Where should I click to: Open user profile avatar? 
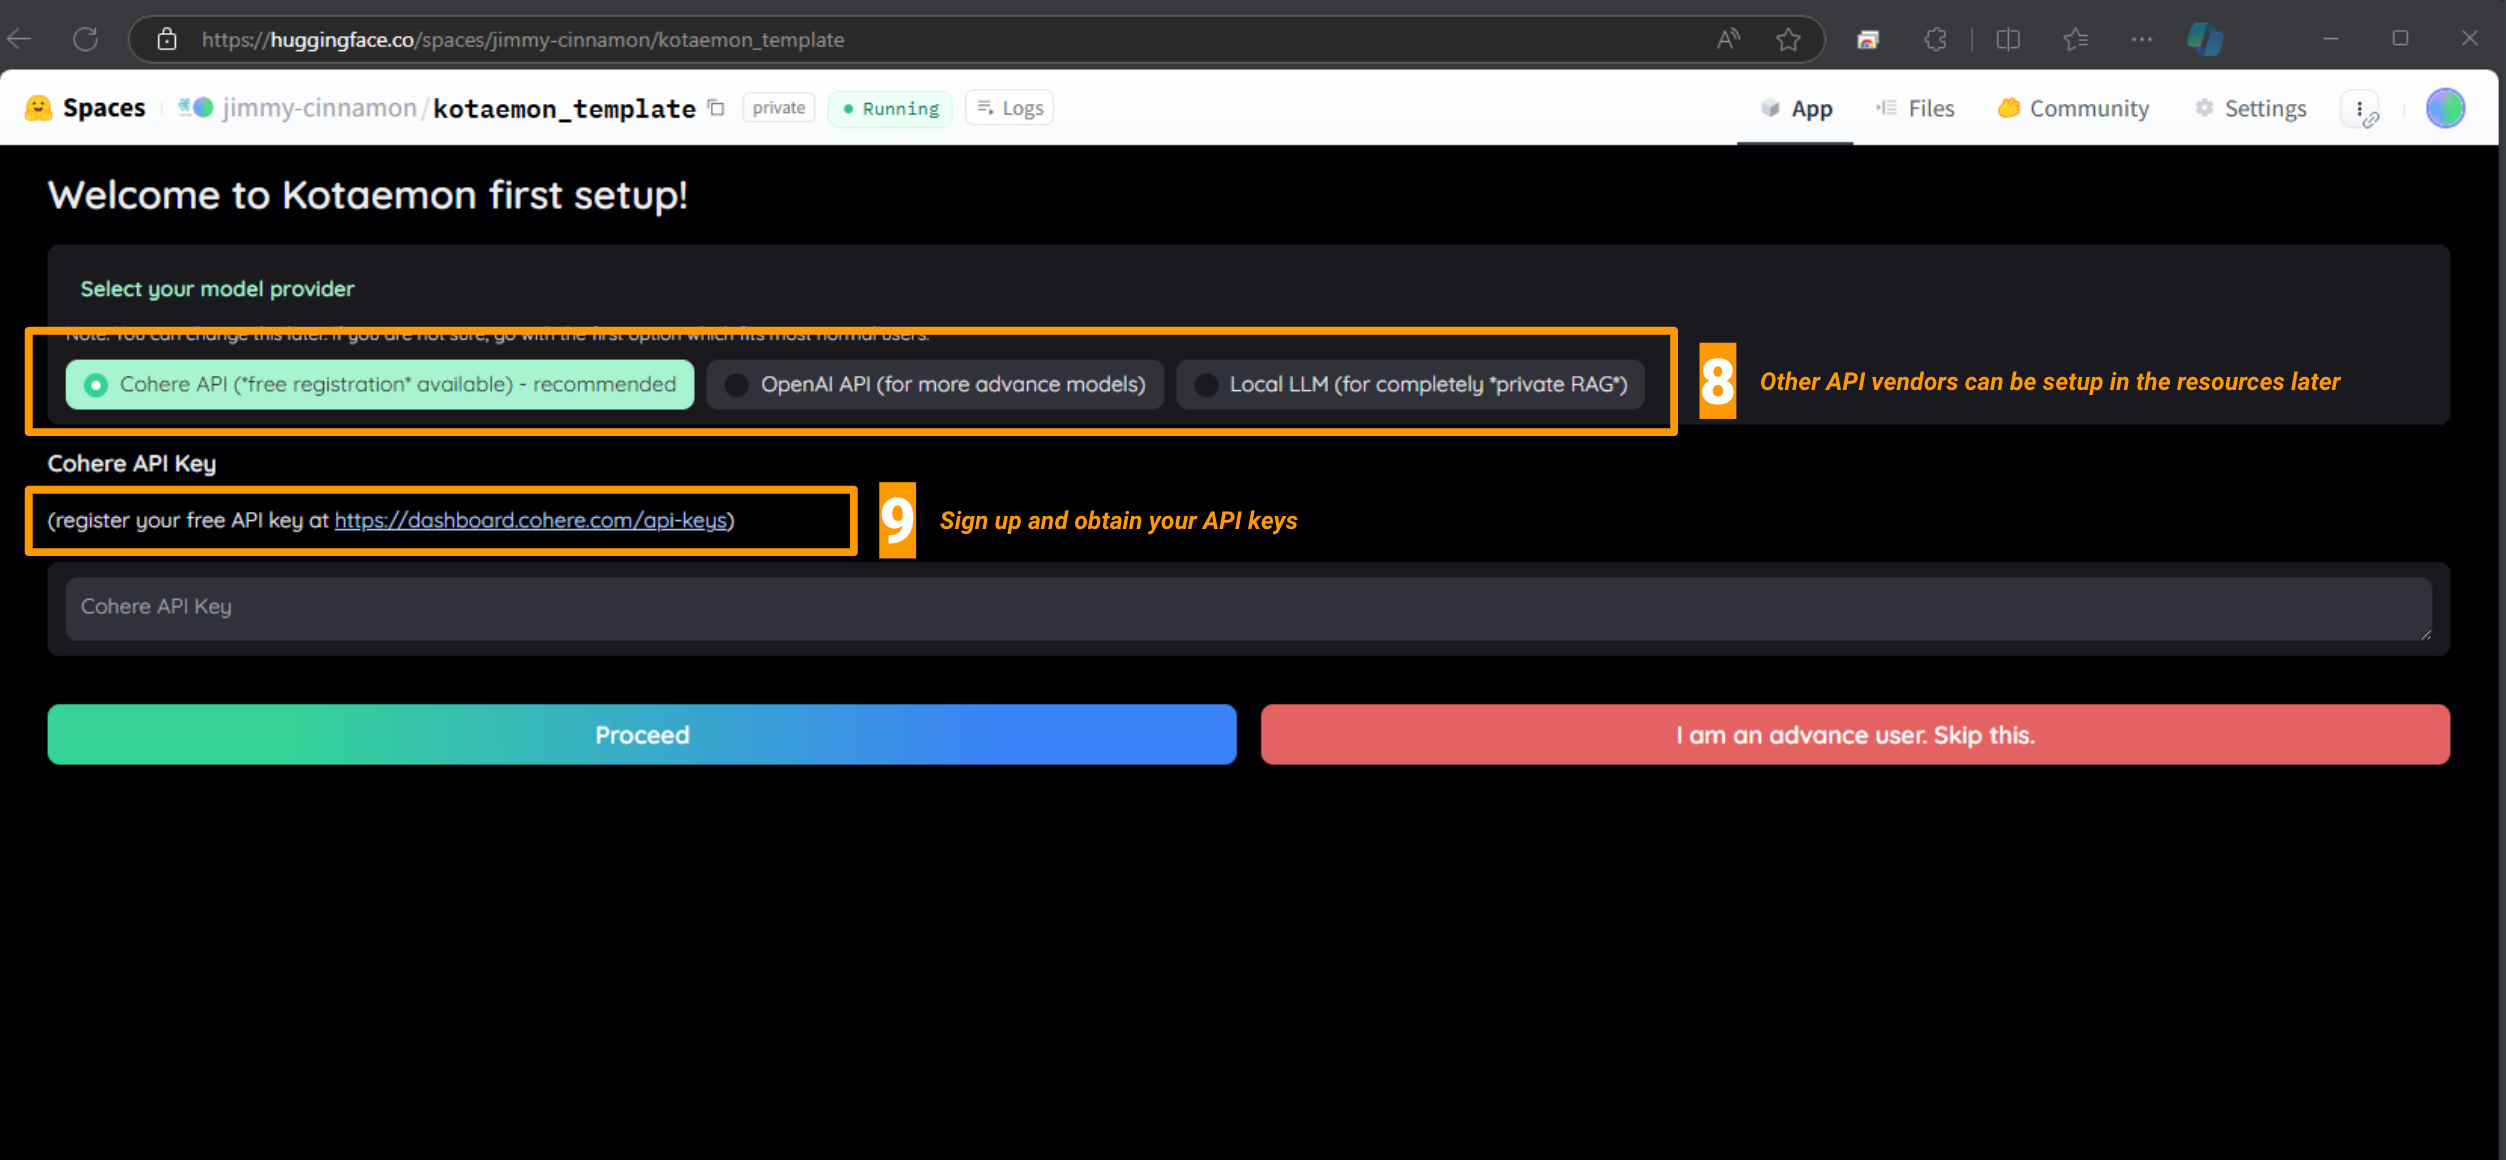coord(2445,108)
